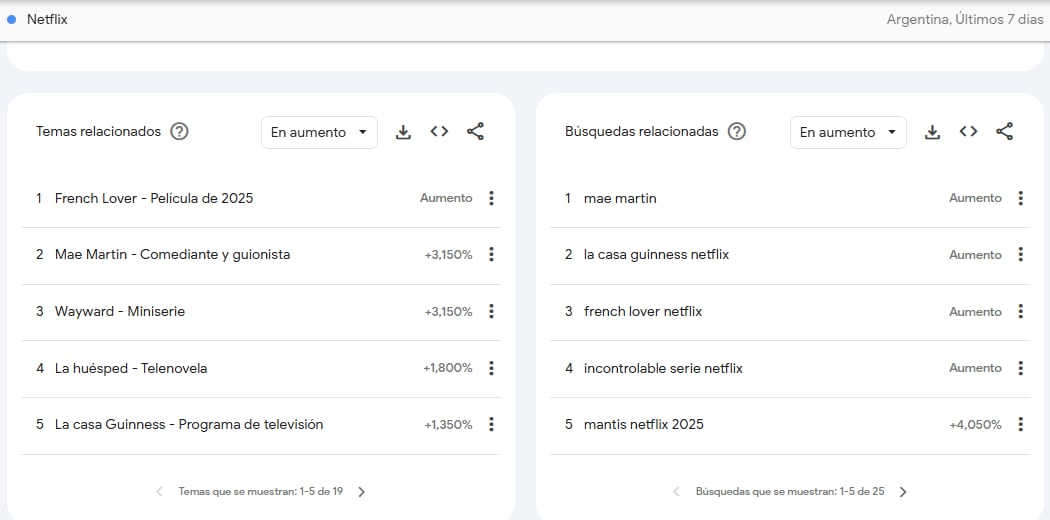Open help for Búsquedas relacionadas
The image size is (1050, 520).
[737, 132]
